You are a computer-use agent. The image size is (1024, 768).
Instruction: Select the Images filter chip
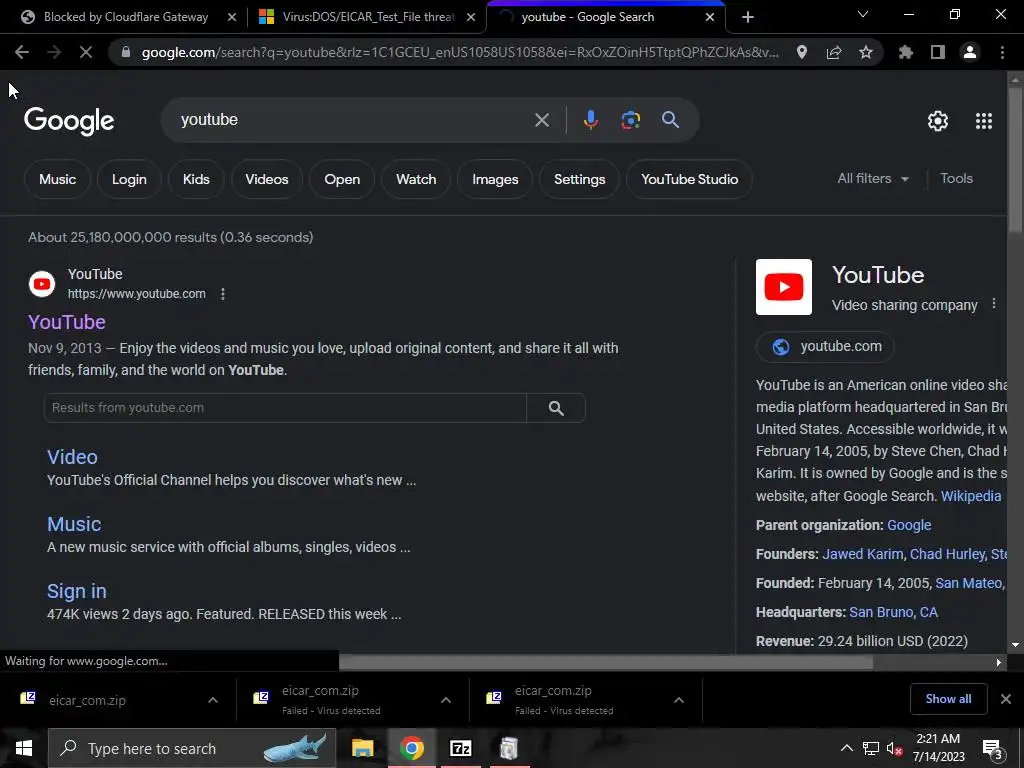(x=495, y=179)
